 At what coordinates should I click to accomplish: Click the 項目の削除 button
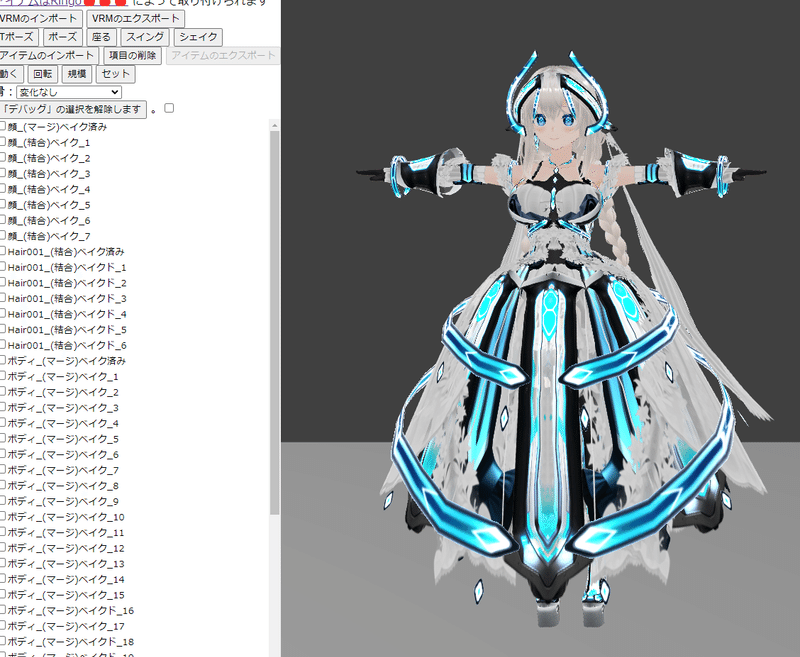[133, 56]
